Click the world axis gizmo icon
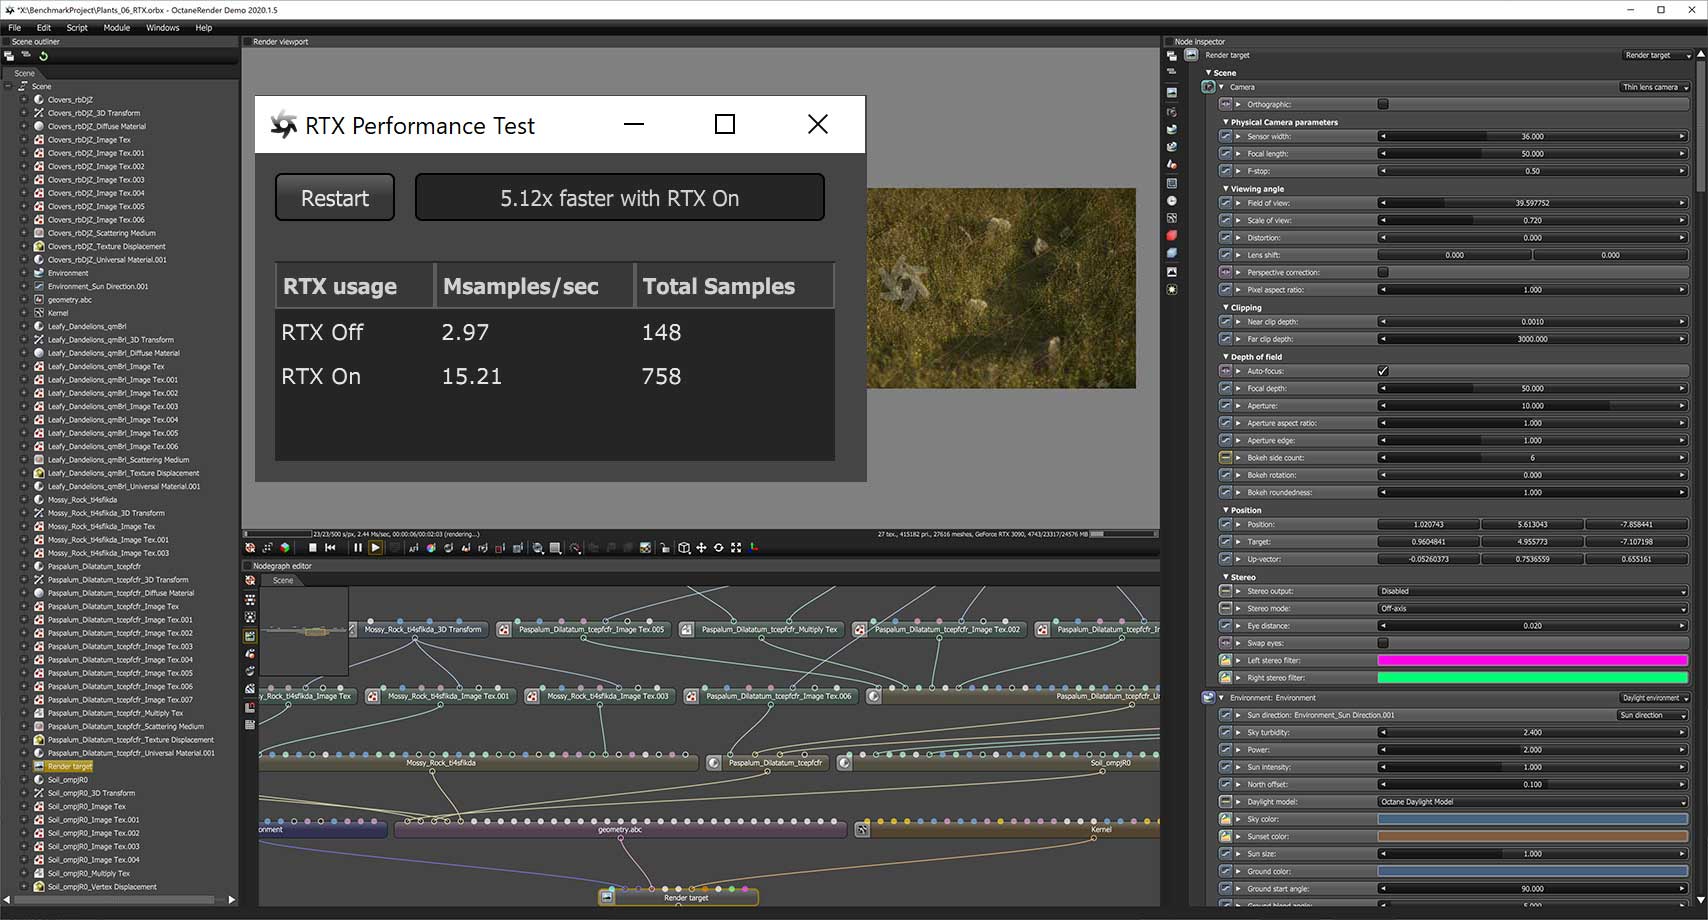Image resolution: width=1708 pixels, height=920 pixels. pyautogui.click(x=754, y=548)
